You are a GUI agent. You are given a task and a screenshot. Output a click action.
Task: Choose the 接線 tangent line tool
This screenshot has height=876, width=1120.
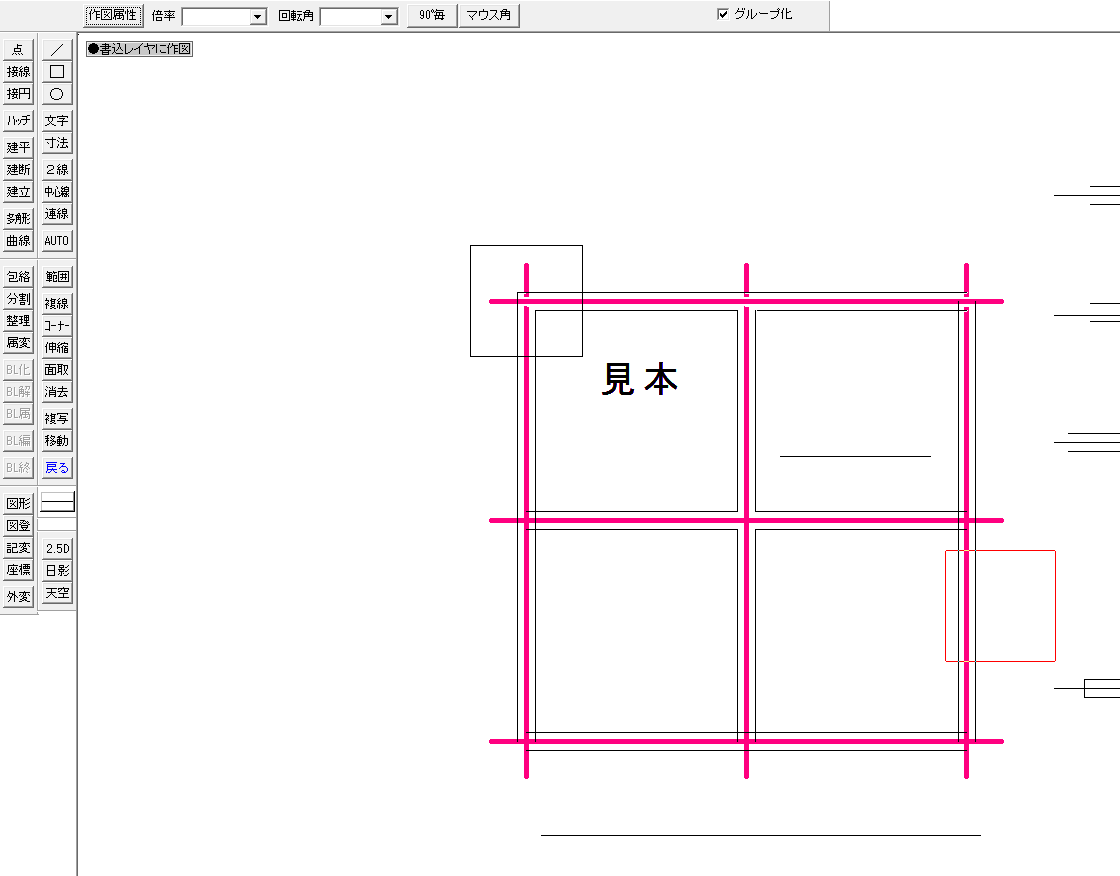(19, 71)
